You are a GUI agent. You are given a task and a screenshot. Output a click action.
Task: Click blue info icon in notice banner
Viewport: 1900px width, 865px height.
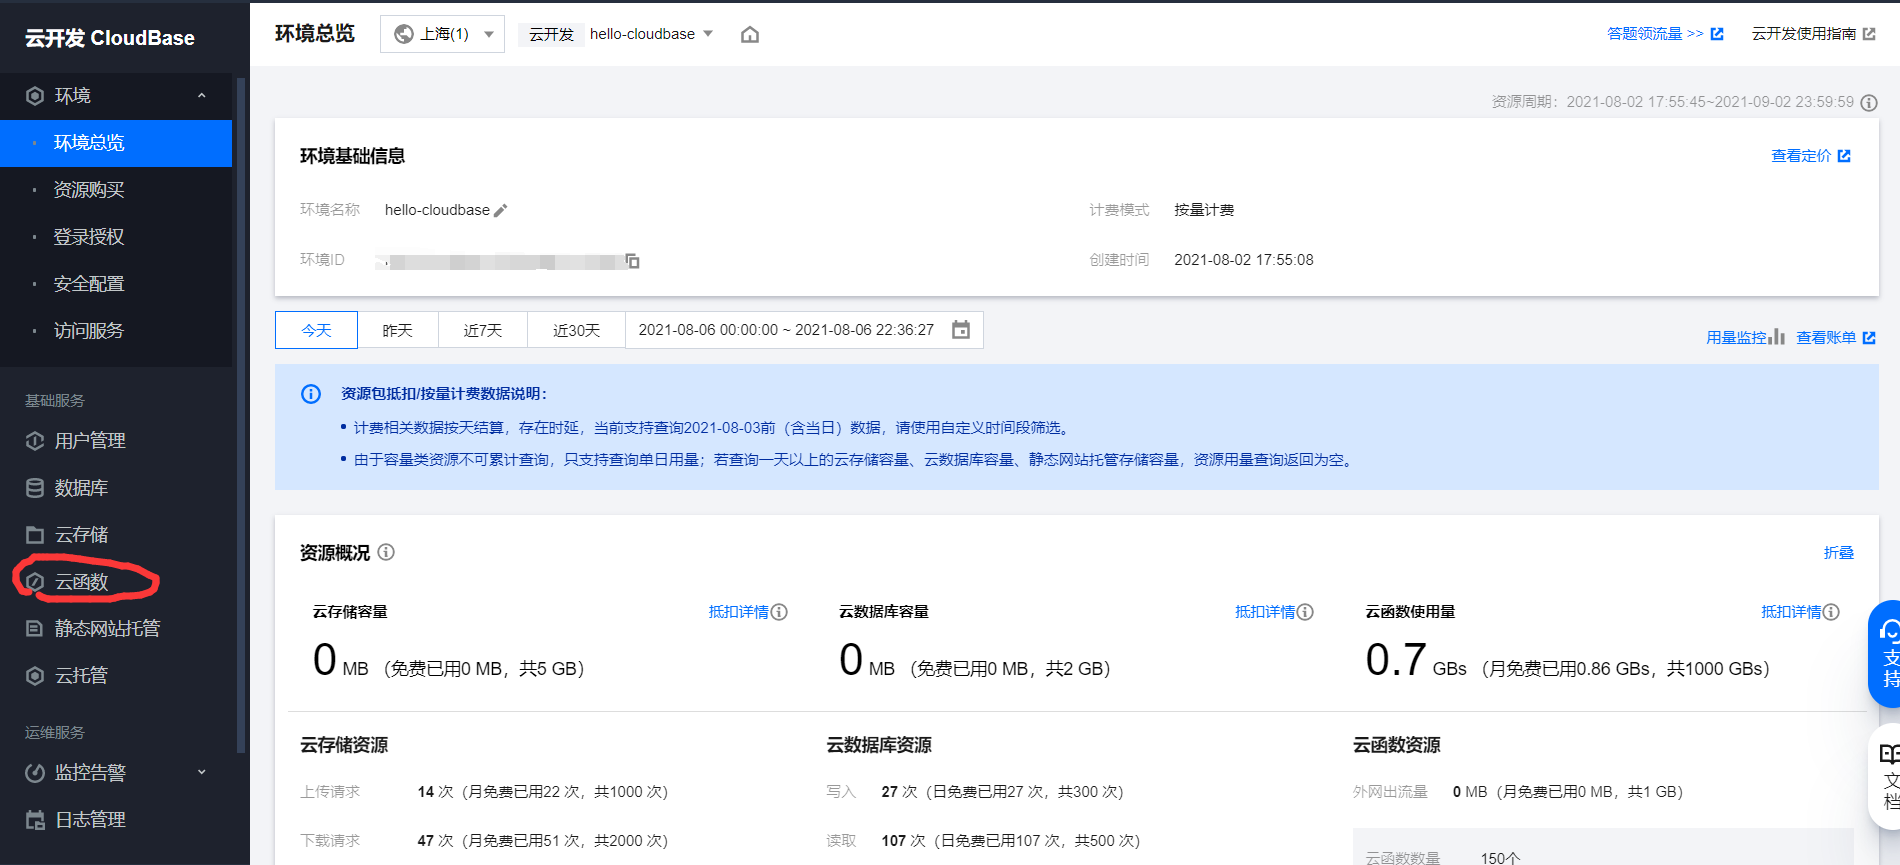[311, 394]
